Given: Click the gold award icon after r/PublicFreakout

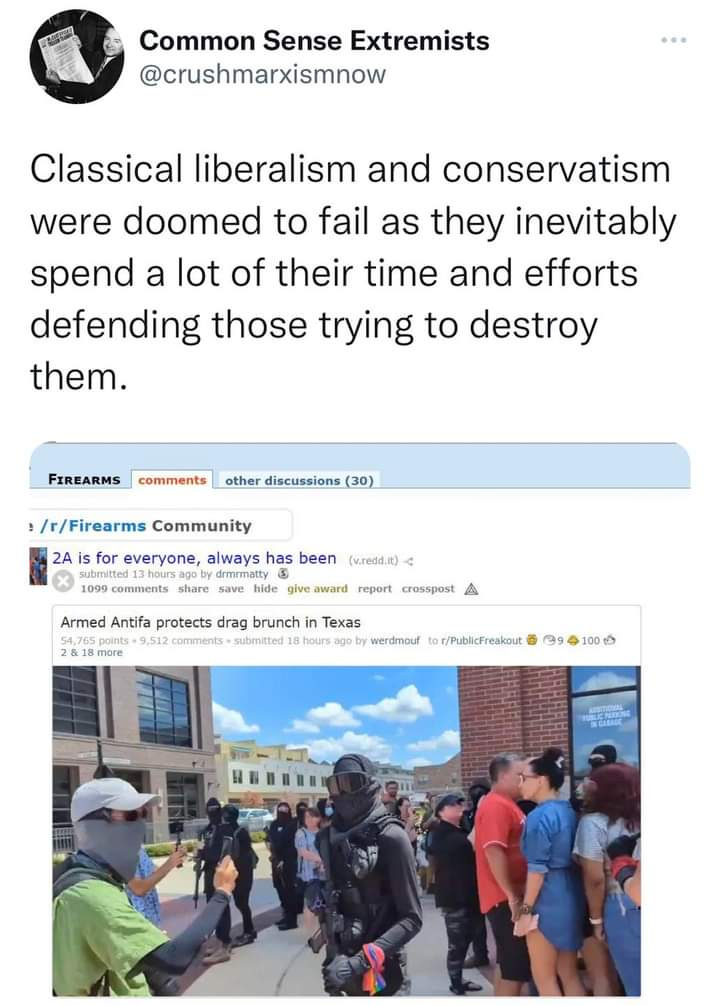Looking at the screenshot, I should pyautogui.click(x=532, y=640).
